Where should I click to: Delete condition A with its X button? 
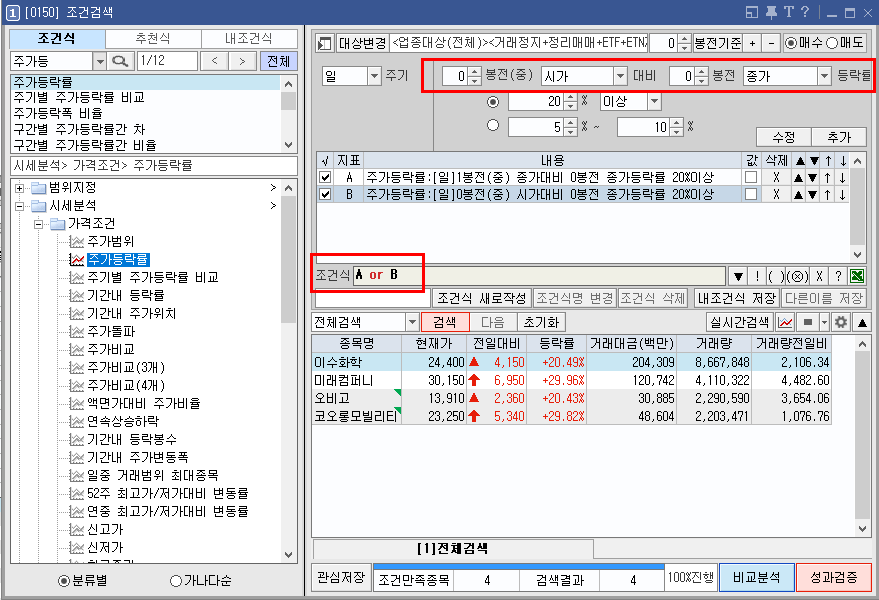click(776, 178)
